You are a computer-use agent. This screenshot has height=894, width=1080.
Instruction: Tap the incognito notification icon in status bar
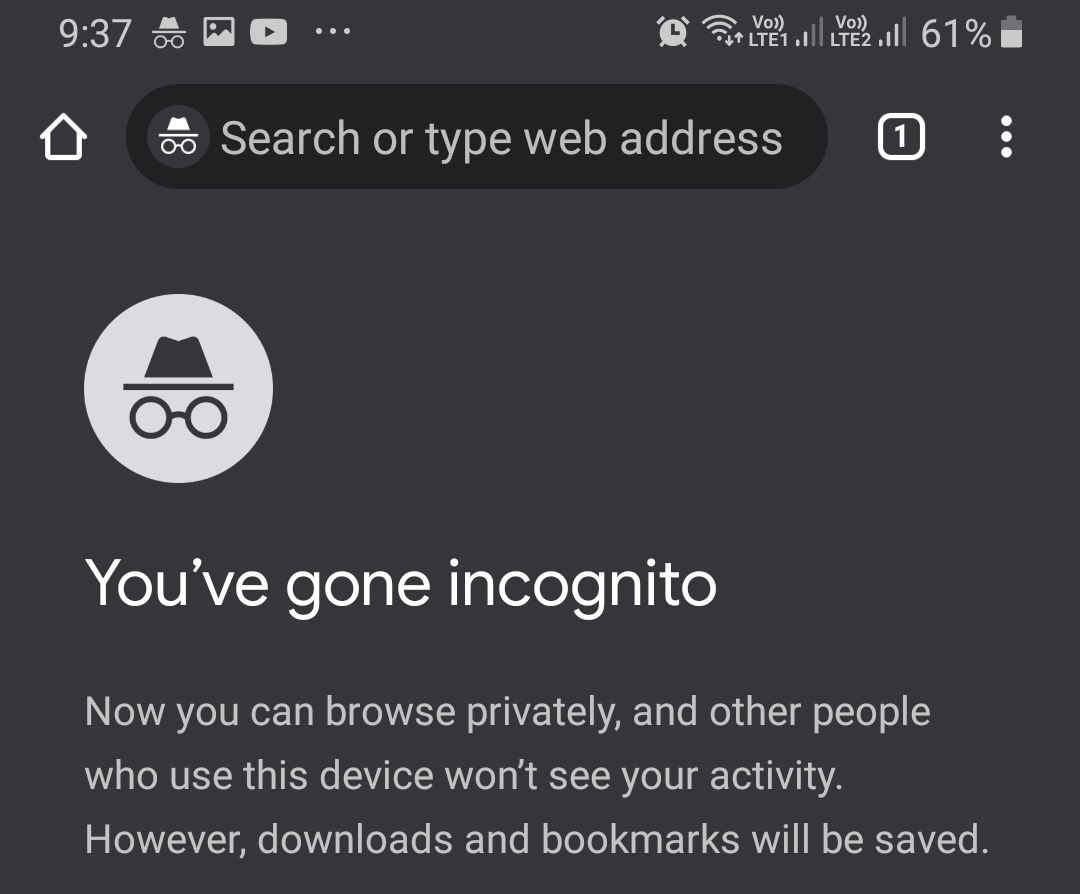point(168,33)
